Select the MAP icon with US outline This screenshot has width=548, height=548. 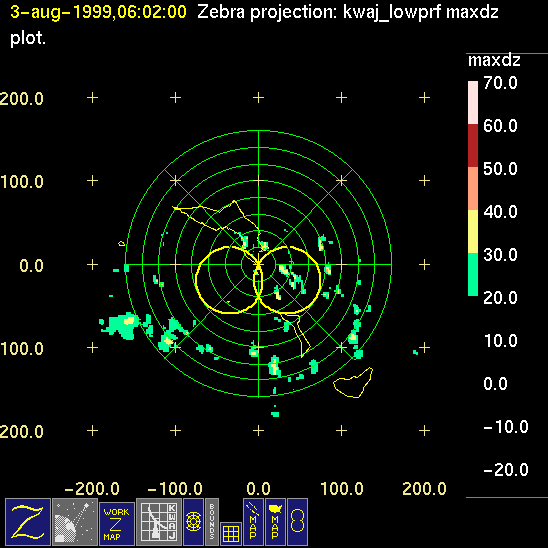pyautogui.click(x=275, y=522)
